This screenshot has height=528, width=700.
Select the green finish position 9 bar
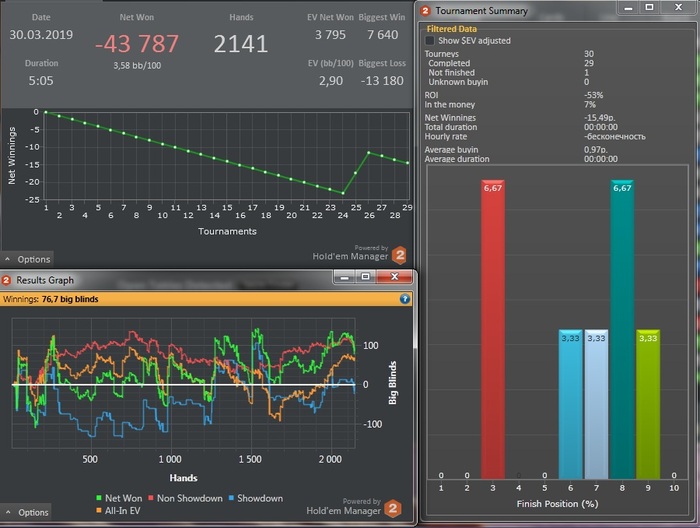[648, 404]
